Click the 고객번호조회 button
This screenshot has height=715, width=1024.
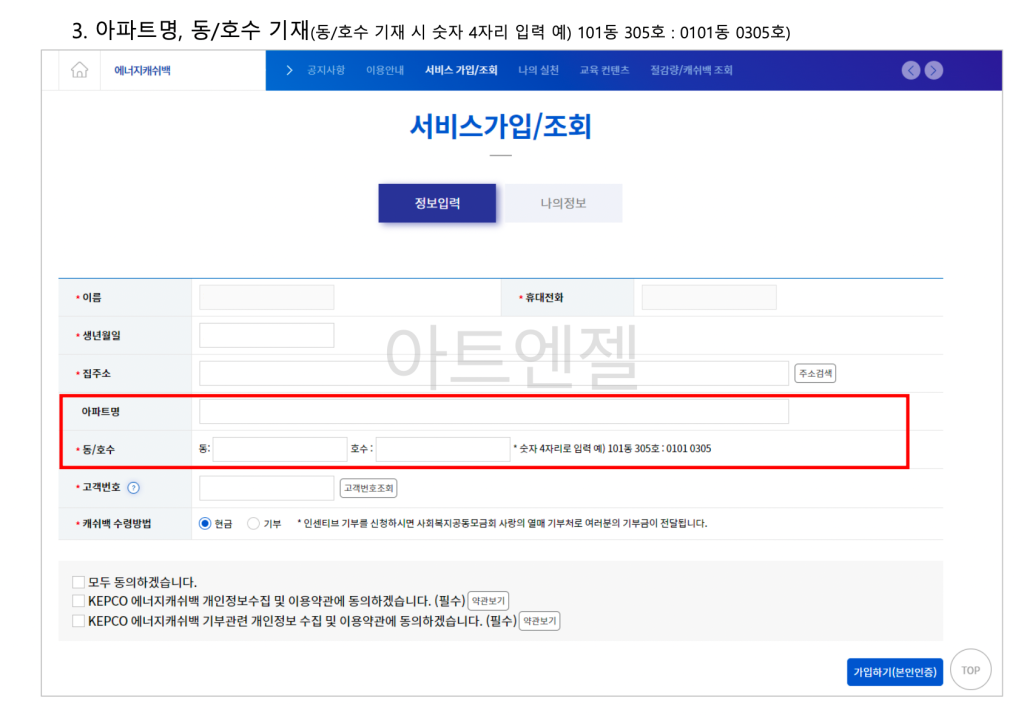367,488
